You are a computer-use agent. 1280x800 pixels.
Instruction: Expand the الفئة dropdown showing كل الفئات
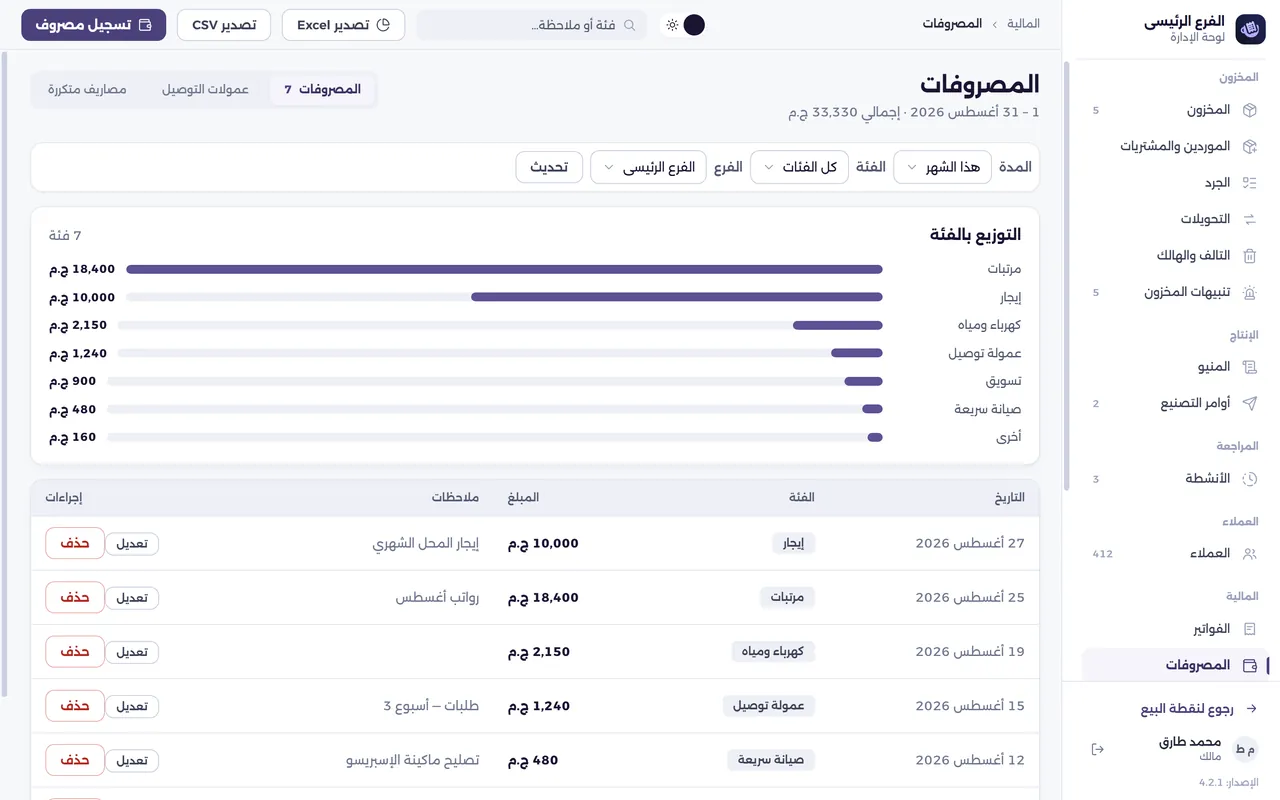(800, 167)
